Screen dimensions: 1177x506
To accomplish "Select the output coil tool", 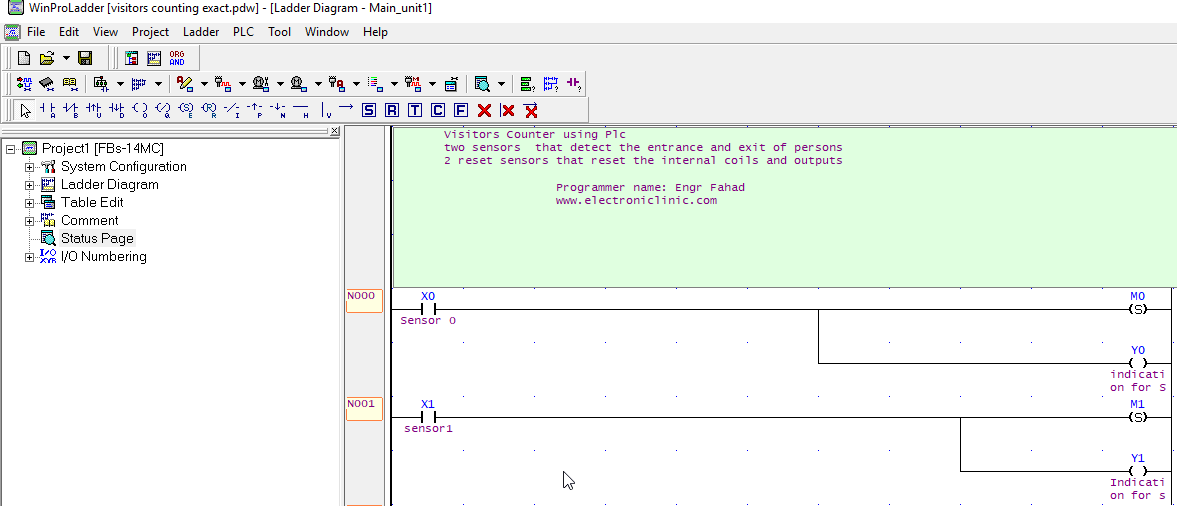I will [x=139, y=110].
